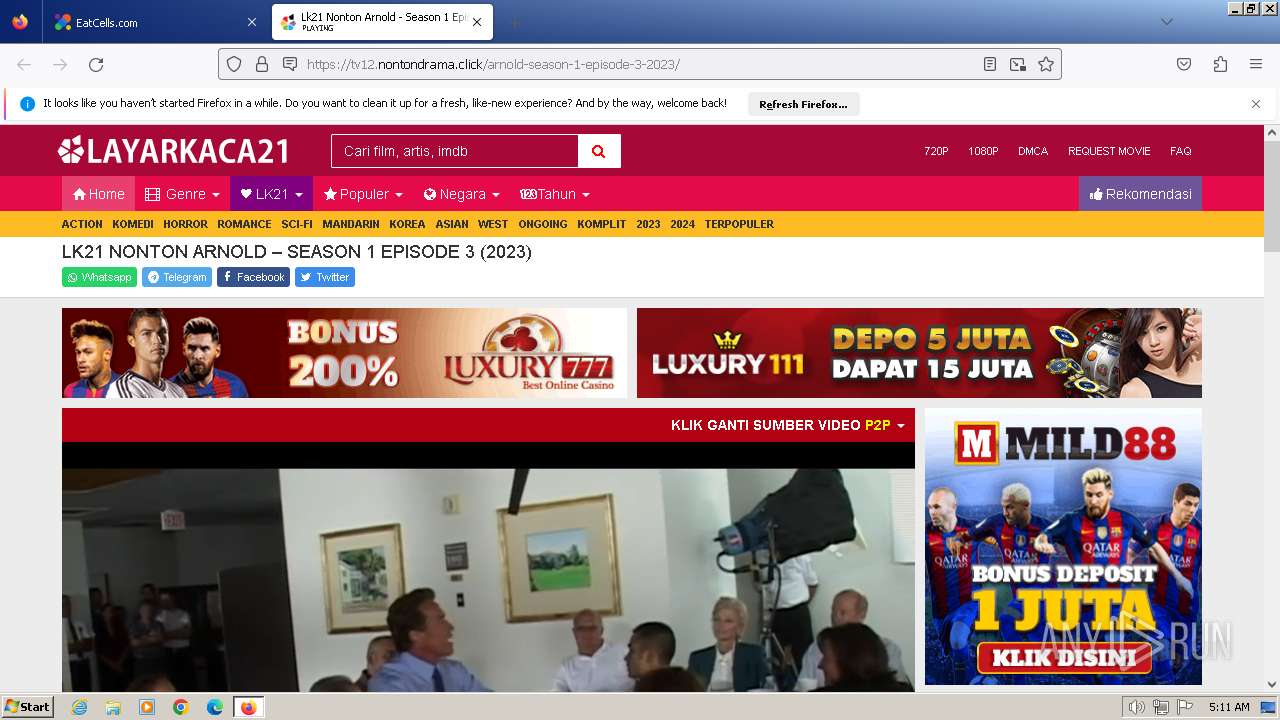
Task: Focus the Cari film search field
Action: pos(455,151)
